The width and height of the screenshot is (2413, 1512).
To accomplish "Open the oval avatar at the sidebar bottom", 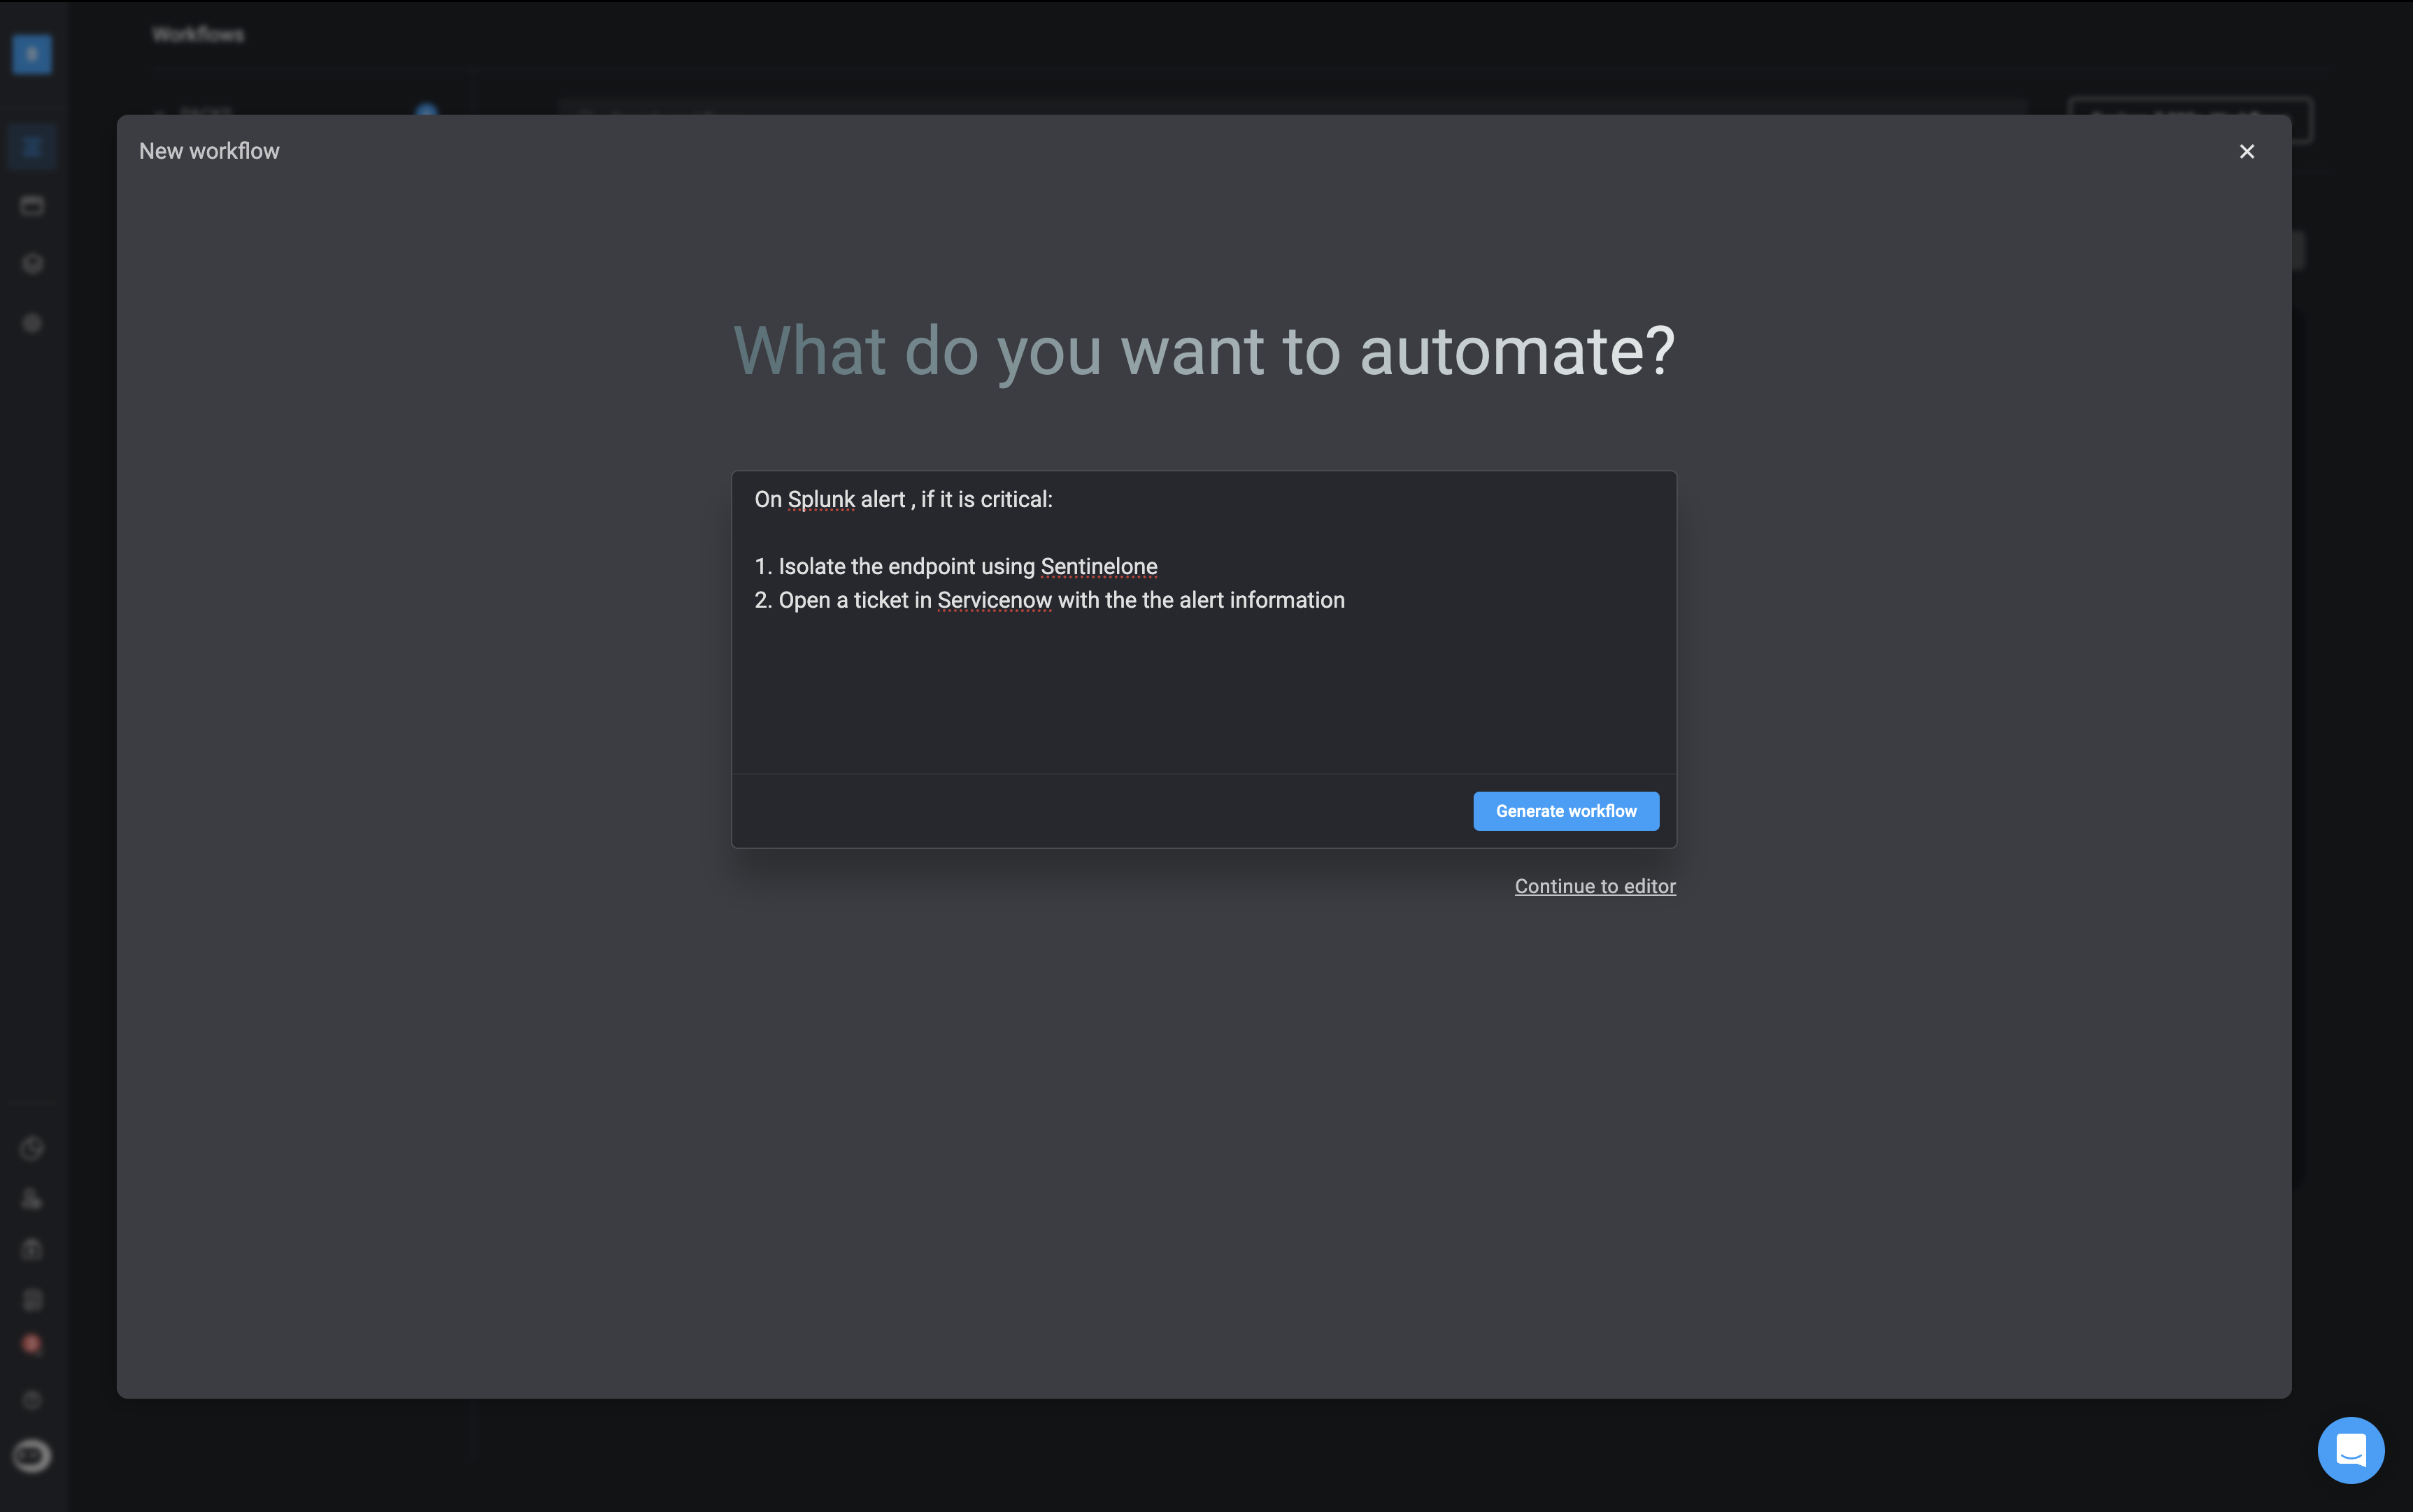I will [32, 1455].
